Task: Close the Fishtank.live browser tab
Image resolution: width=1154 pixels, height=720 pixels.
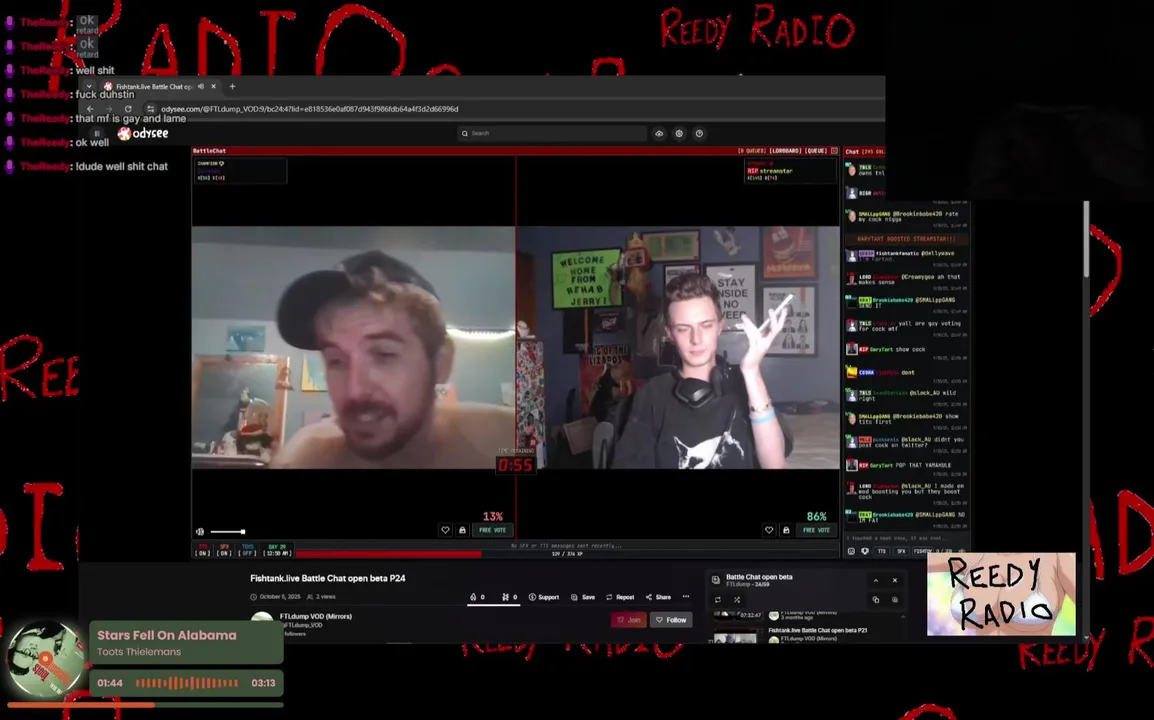Action: coord(214,86)
